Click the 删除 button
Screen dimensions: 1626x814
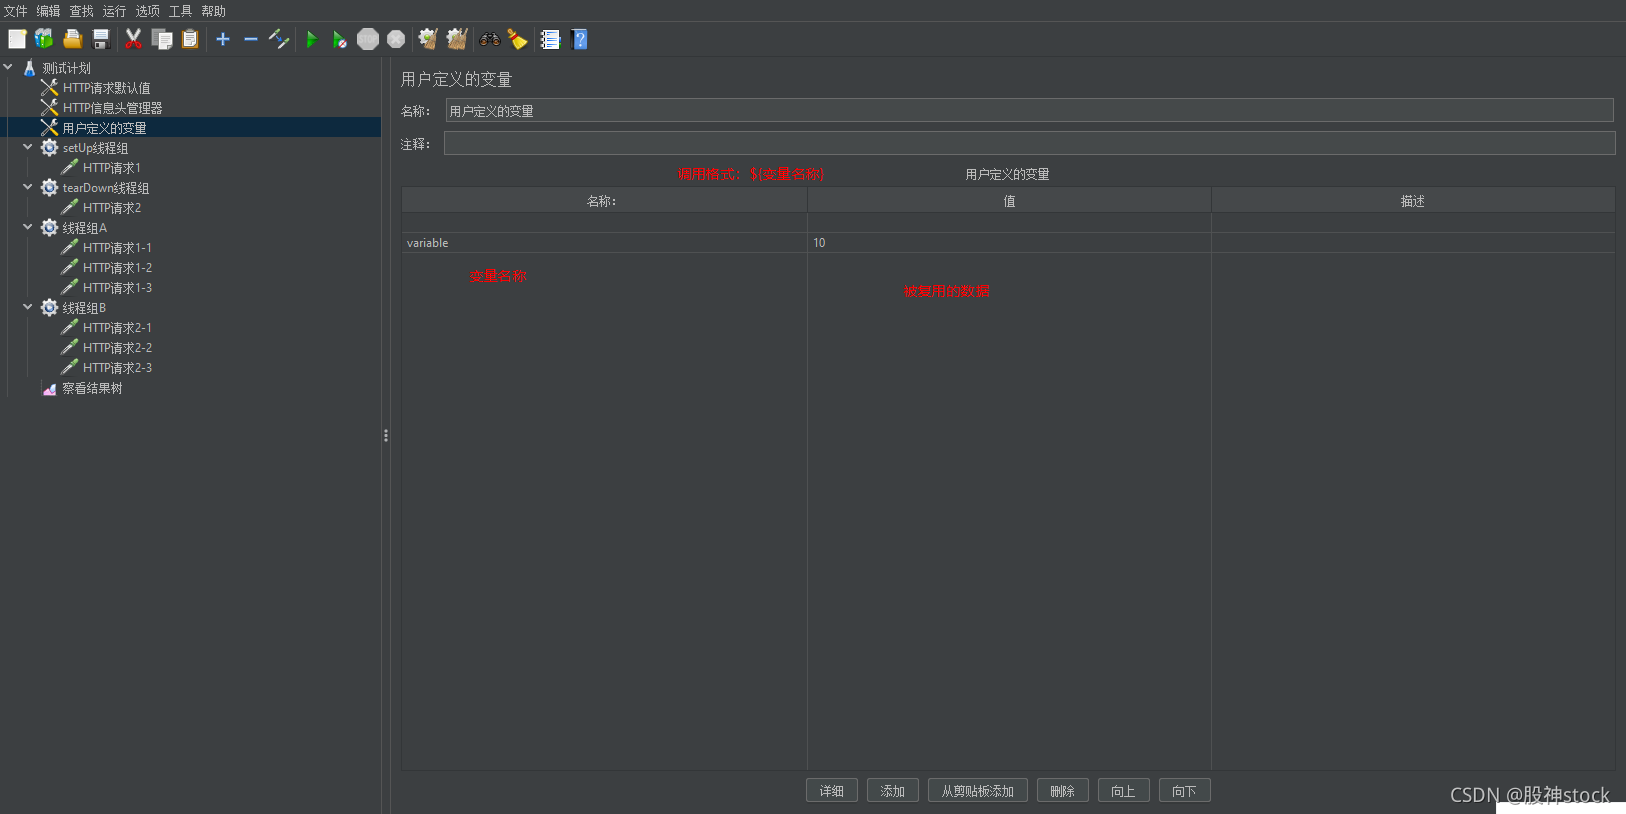(1063, 791)
